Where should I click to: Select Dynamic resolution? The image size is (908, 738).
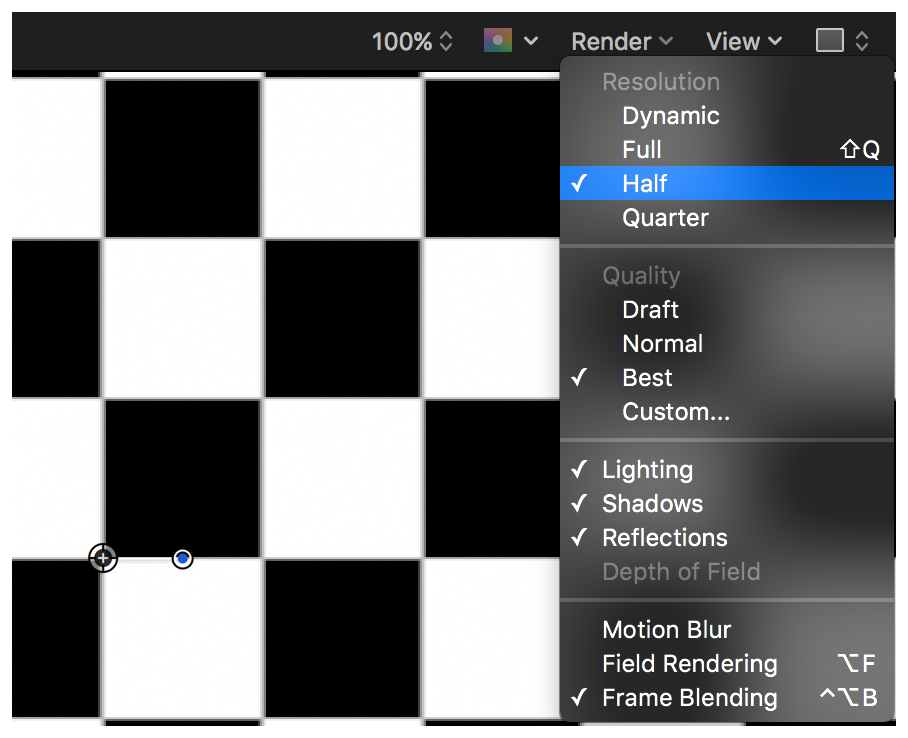(x=670, y=116)
